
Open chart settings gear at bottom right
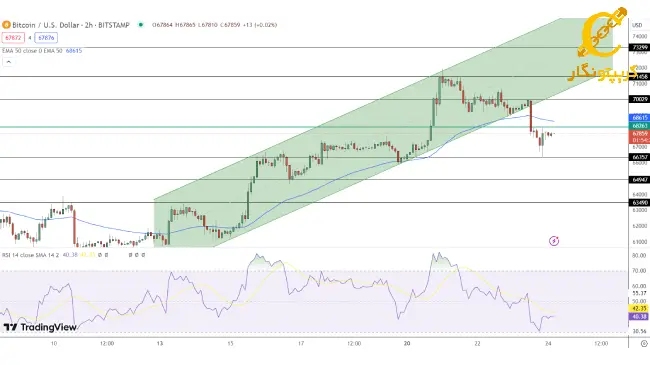click(644, 343)
